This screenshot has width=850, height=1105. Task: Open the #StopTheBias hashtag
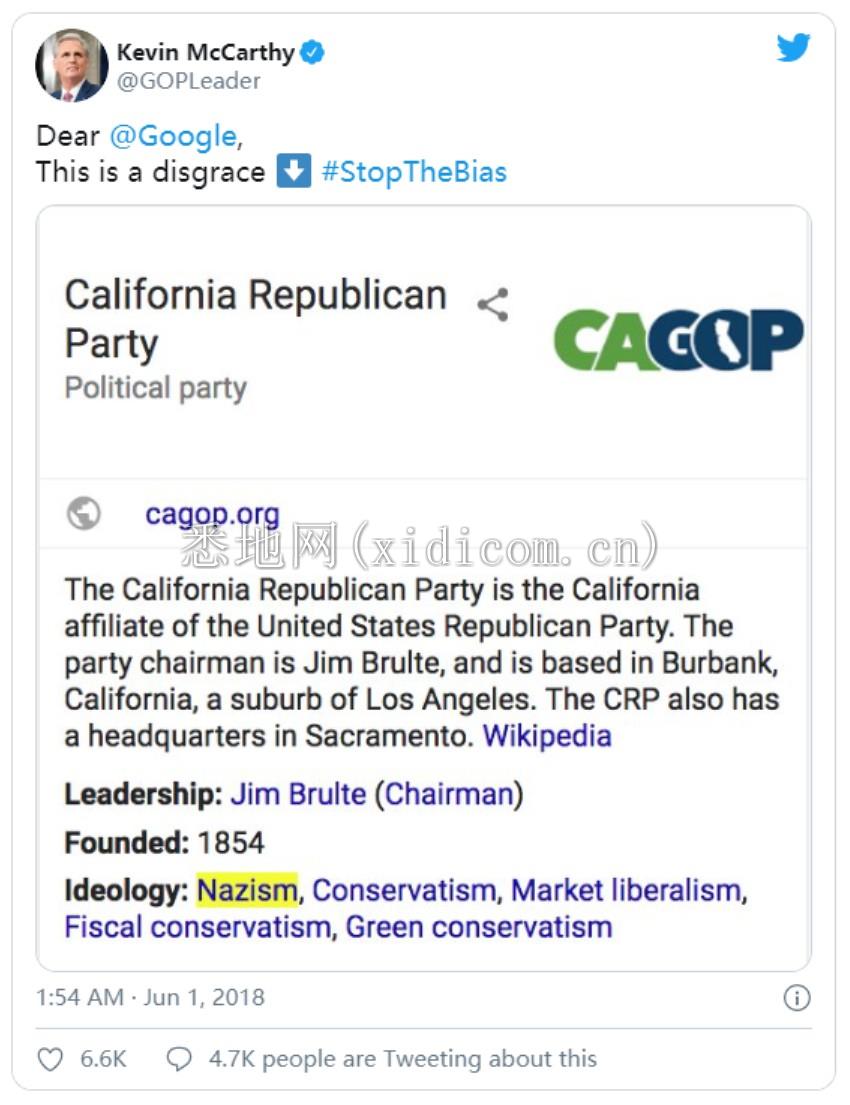(x=414, y=172)
